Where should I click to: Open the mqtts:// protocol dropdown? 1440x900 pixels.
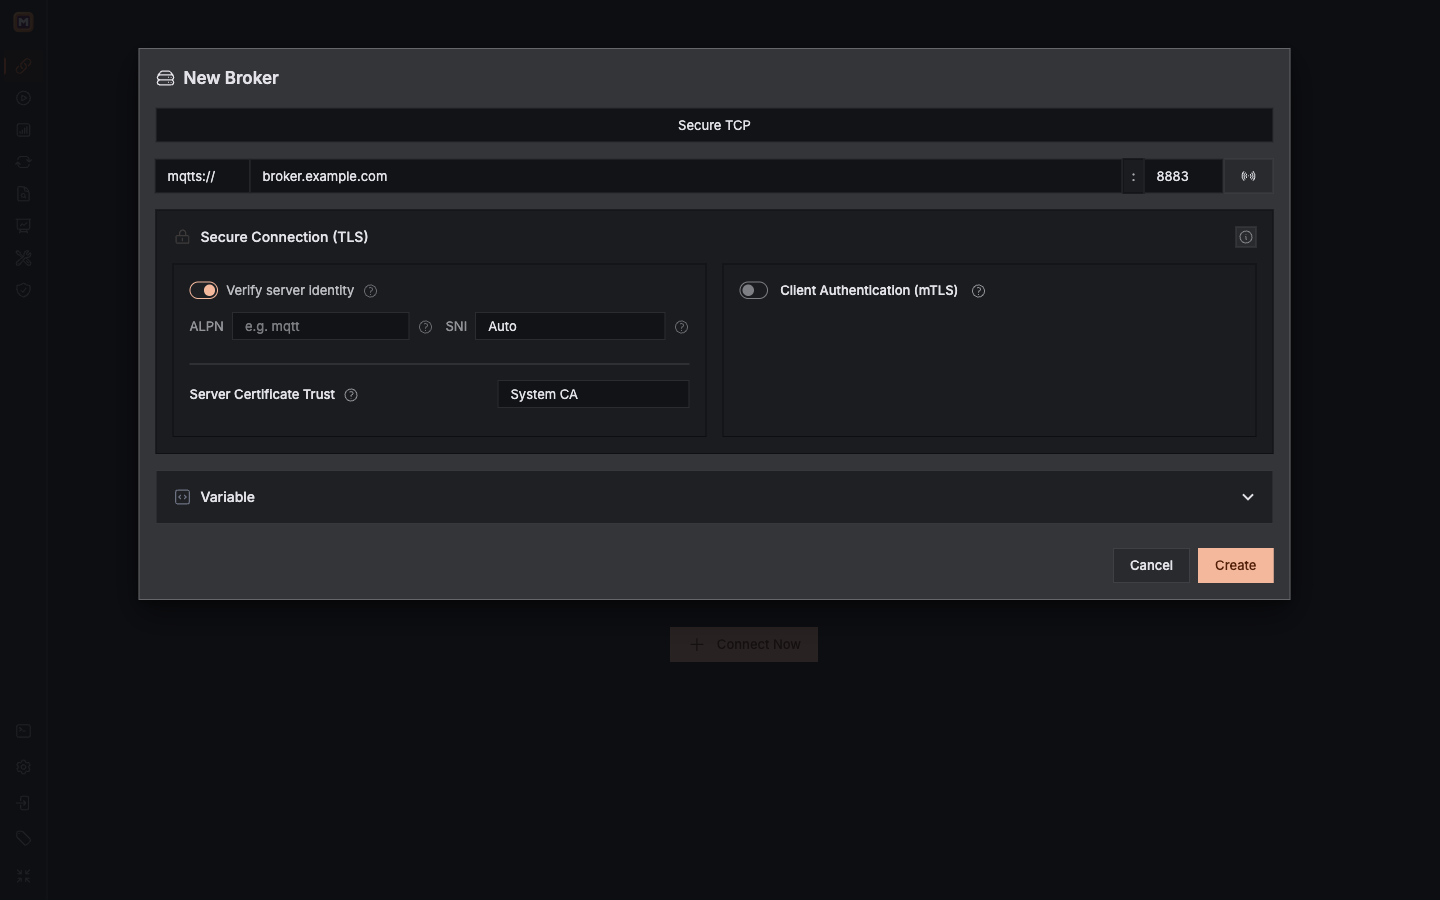[x=202, y=176]
